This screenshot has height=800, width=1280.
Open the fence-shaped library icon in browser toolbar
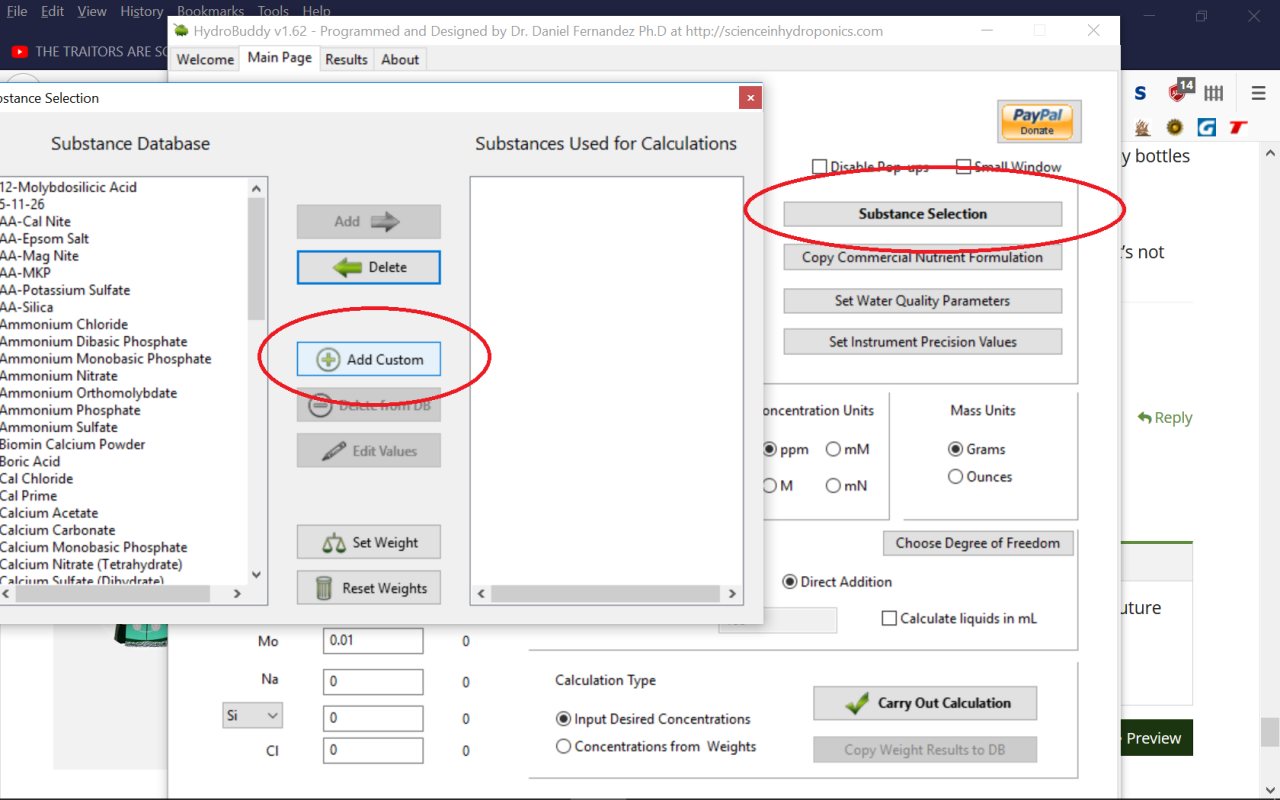point(1214,93)
